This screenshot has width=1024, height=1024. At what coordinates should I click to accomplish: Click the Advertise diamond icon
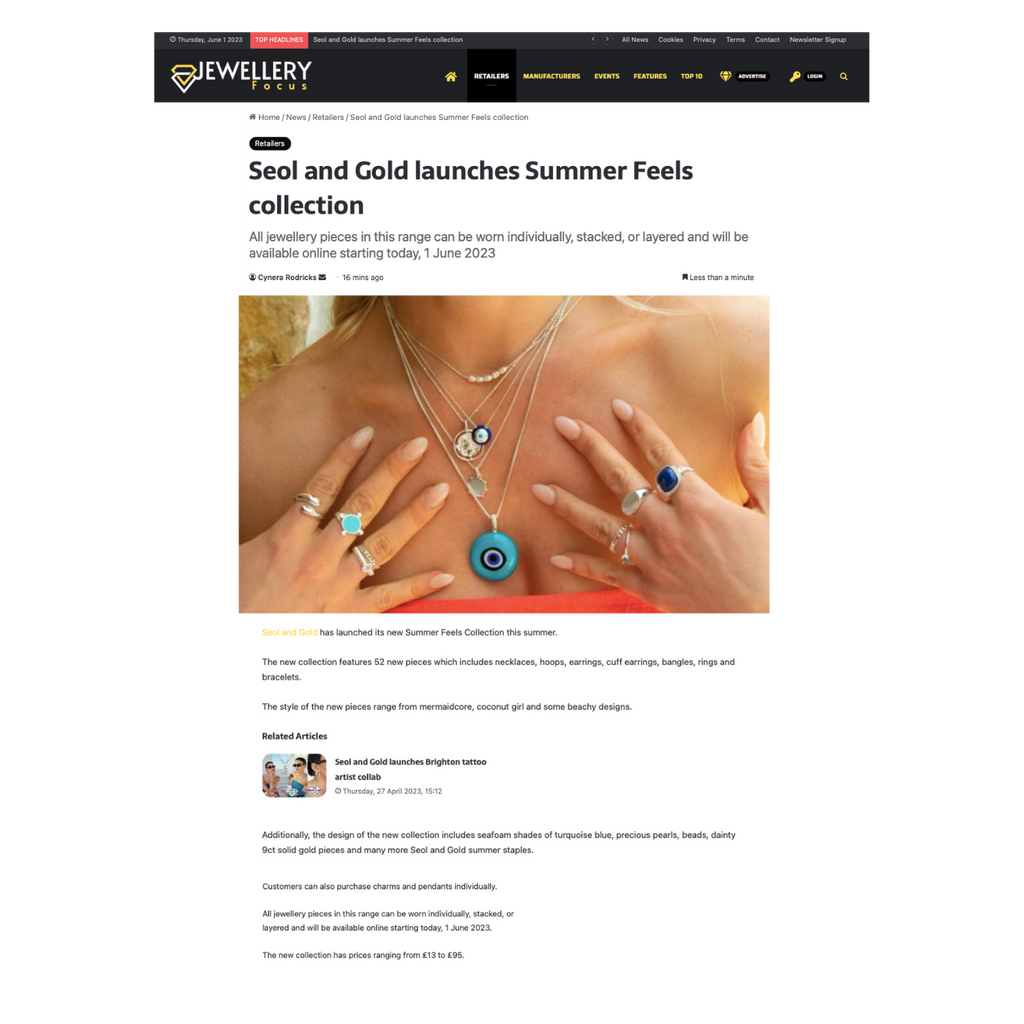725,76
